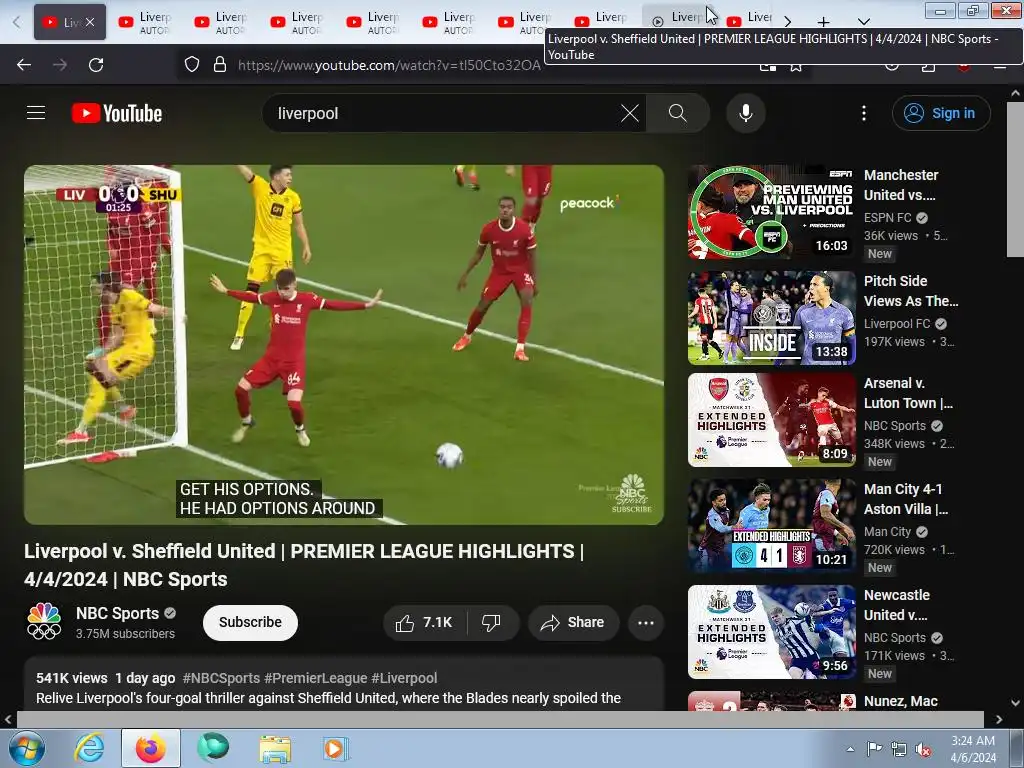The image size is (1024, 768).
Task: Click the 541K views description text
Action: pos(72,678)
